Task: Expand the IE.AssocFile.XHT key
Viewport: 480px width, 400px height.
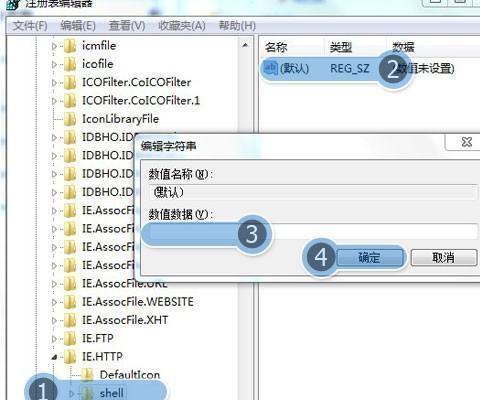Action: pos(54,321)
